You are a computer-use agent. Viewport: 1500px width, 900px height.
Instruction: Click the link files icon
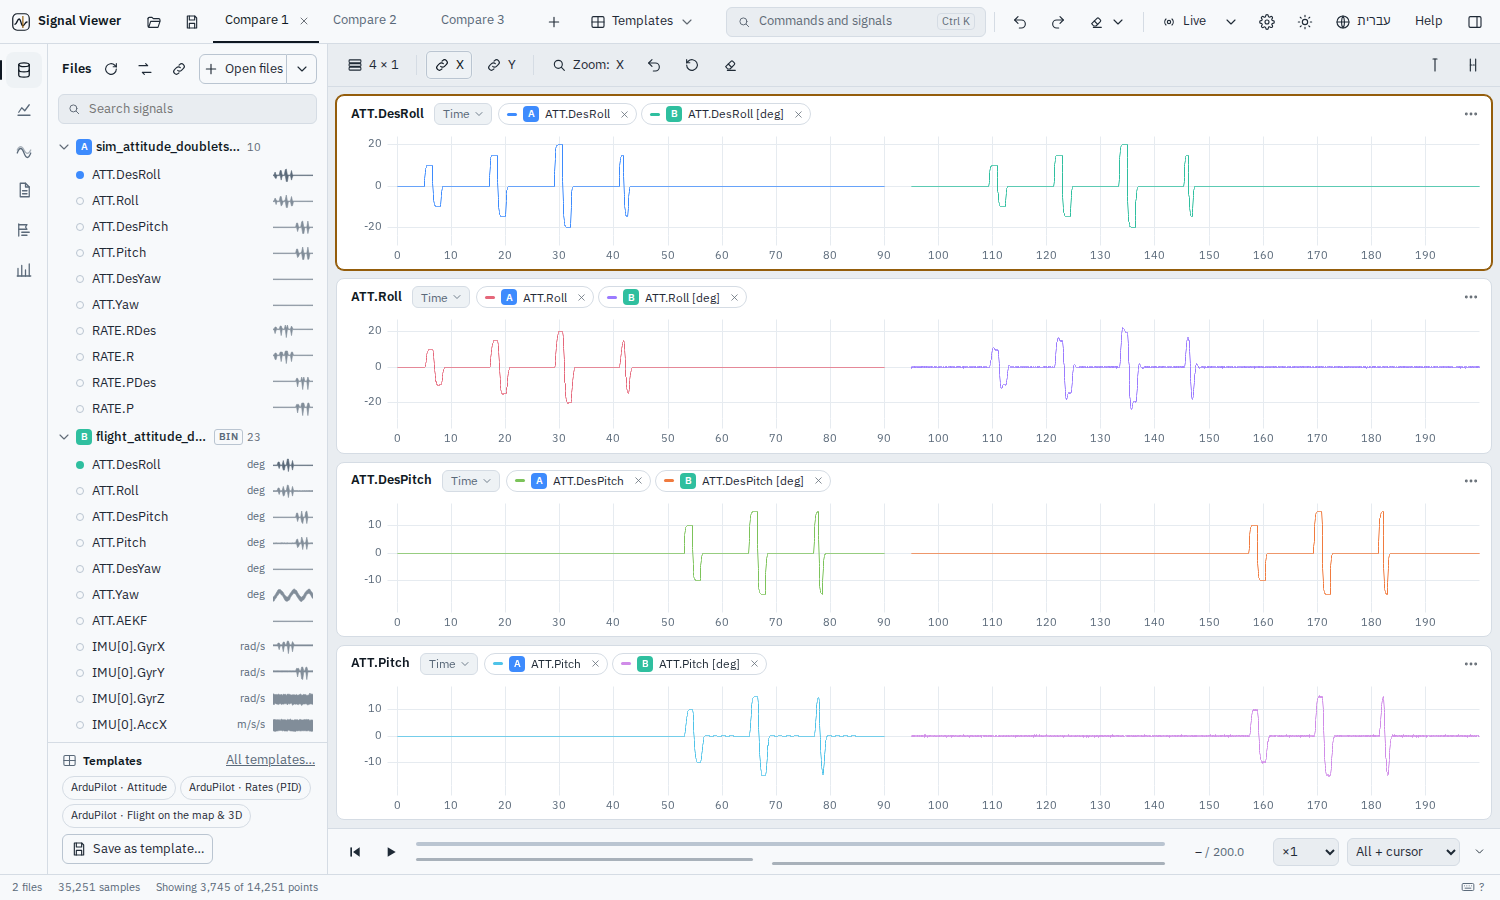[x=179, y=69]
